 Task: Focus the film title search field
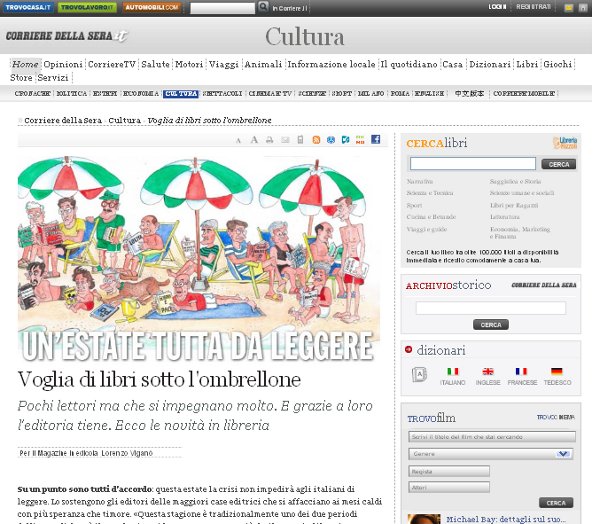(491, 436)
